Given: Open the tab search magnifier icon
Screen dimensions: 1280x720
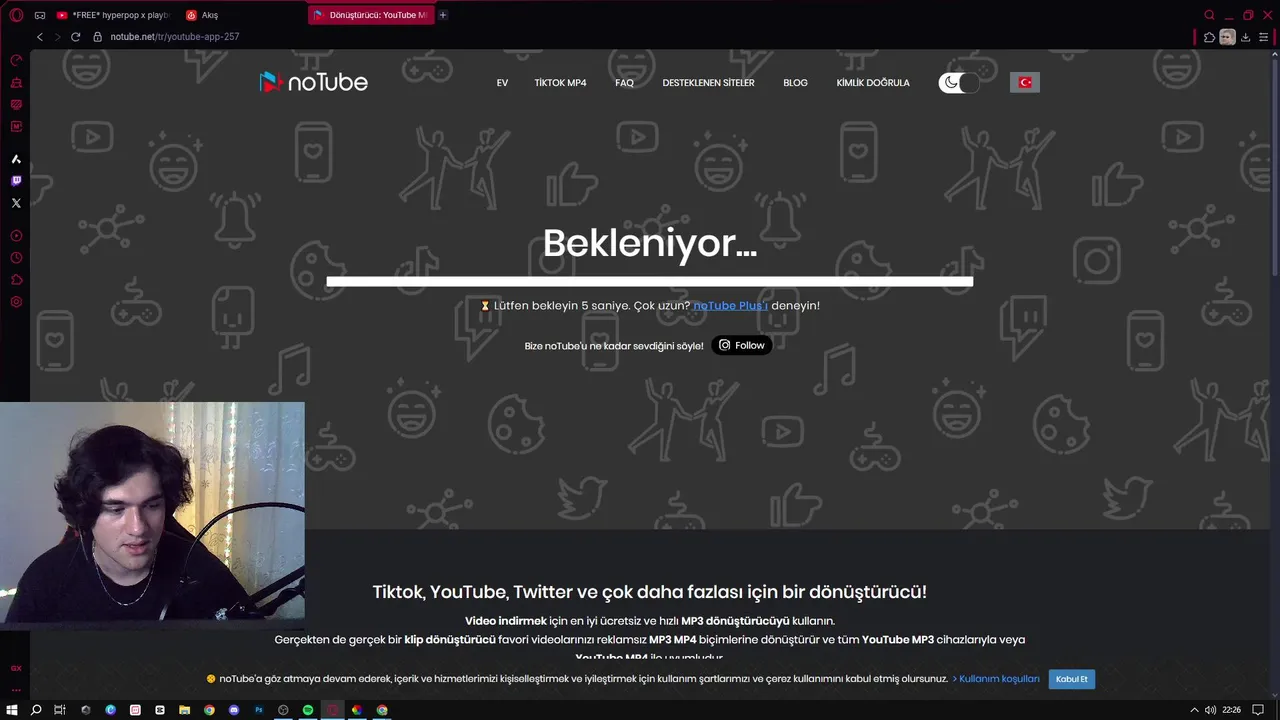Looking at the screenshot, I should click(x=1209, y=15).
